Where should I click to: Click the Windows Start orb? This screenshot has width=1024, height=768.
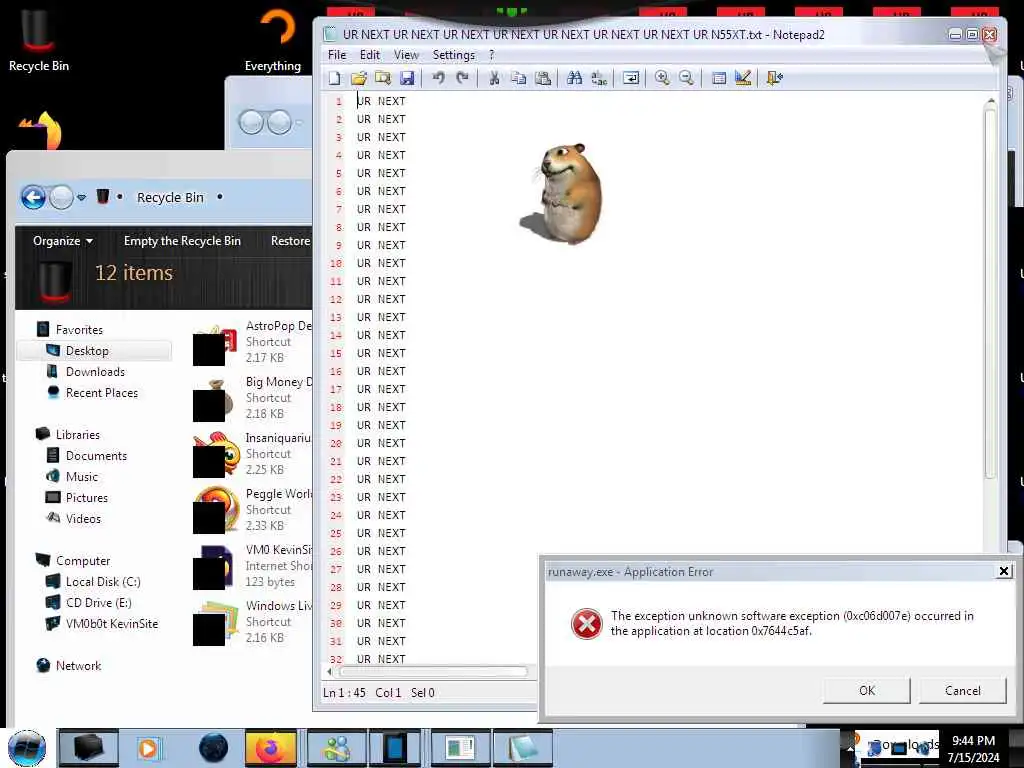27,748
